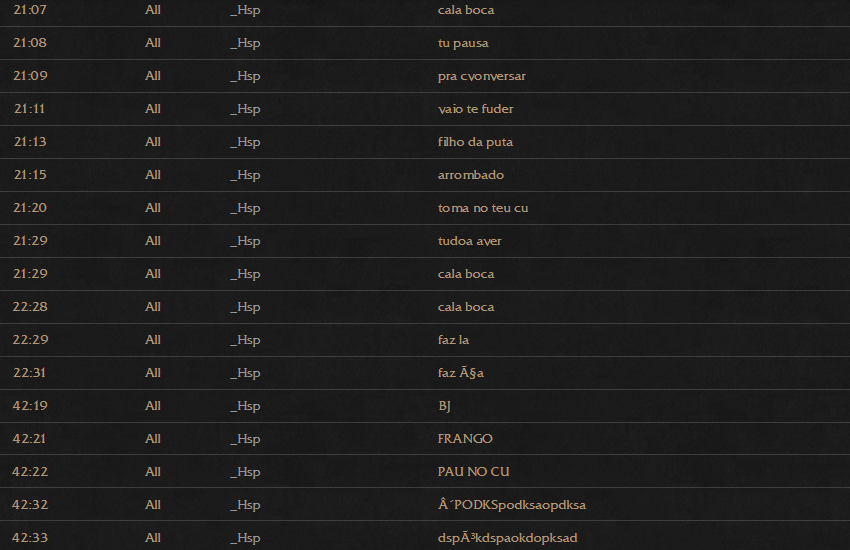Select the 'BJ' chat message

pos(444,406)
